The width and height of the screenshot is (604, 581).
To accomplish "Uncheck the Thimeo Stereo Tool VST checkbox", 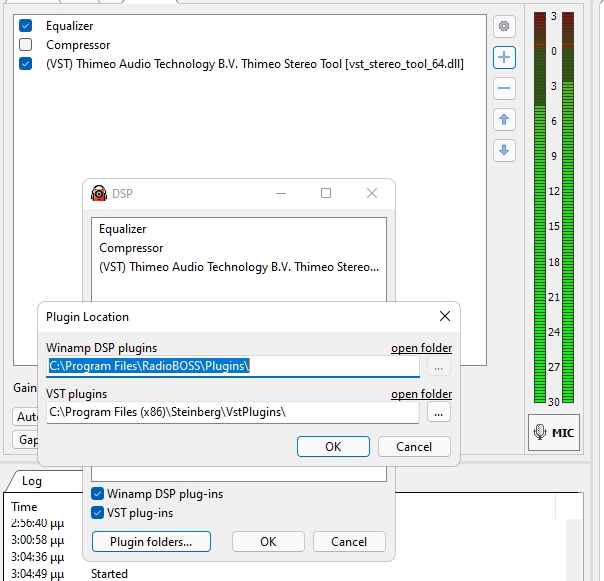I will coord(26,64).
